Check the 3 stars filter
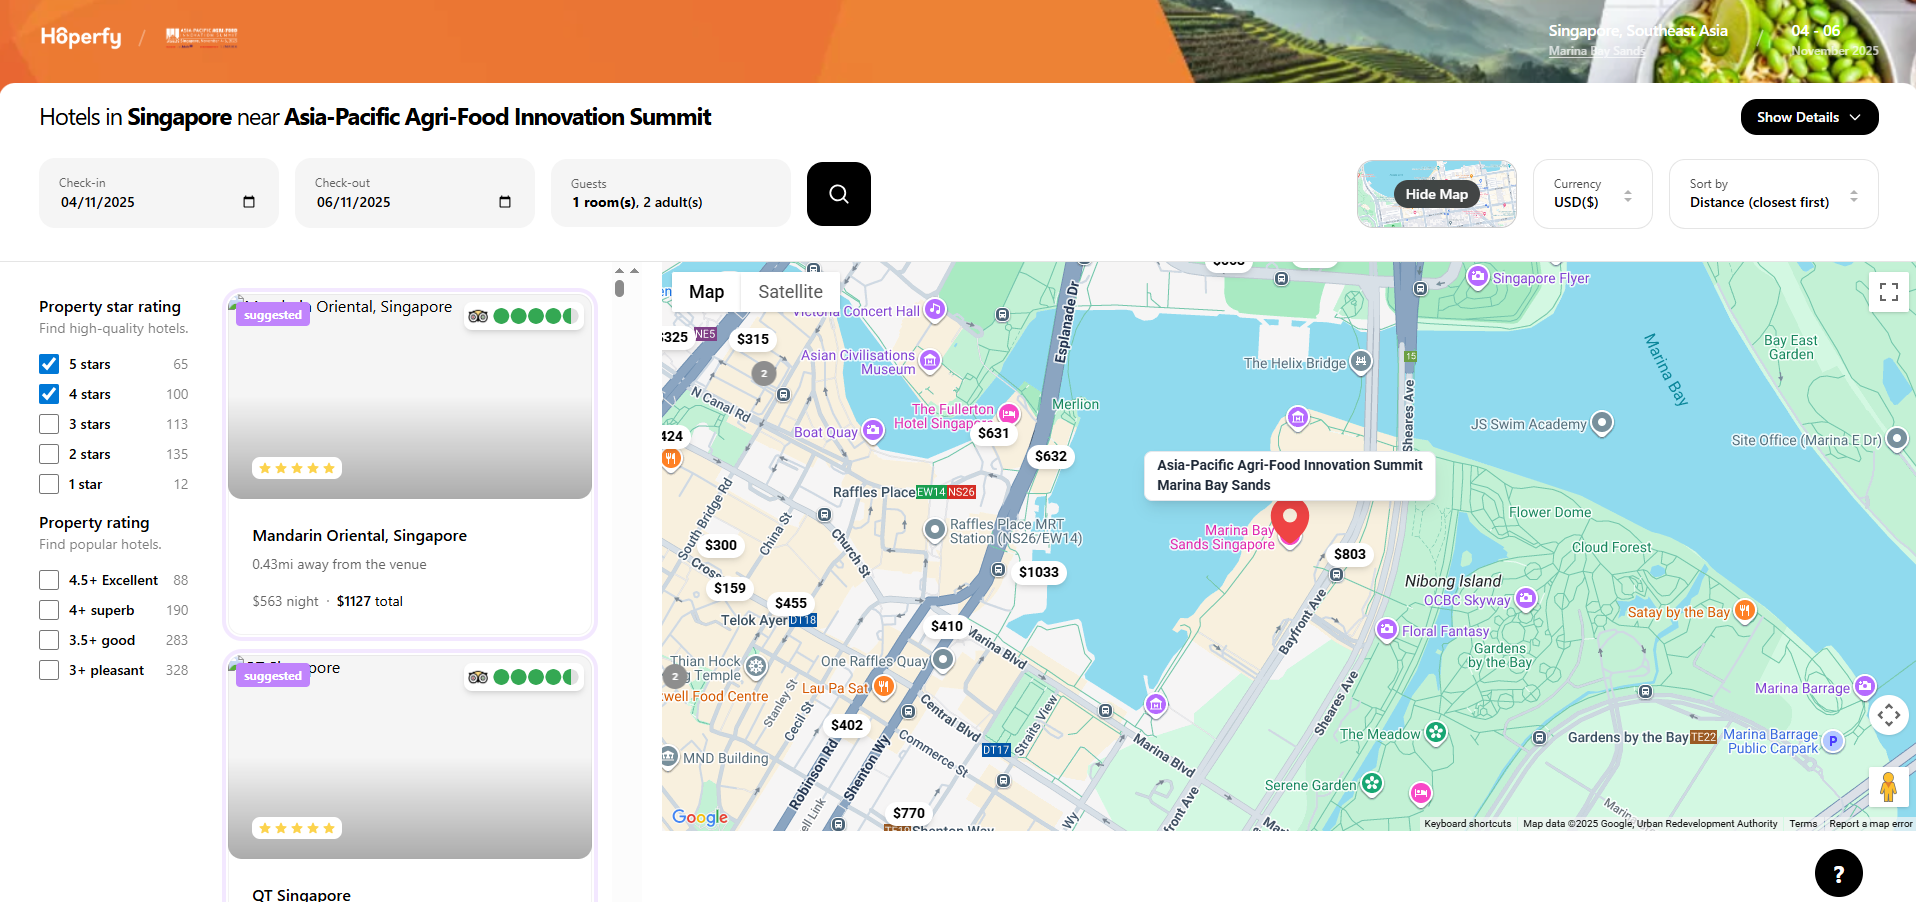The height and width of the screenshot is (902, 1916). [49, 424]
